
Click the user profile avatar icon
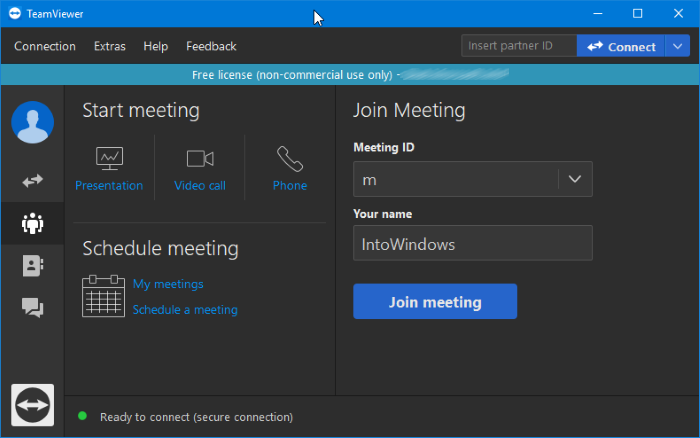tap(32, 123)
